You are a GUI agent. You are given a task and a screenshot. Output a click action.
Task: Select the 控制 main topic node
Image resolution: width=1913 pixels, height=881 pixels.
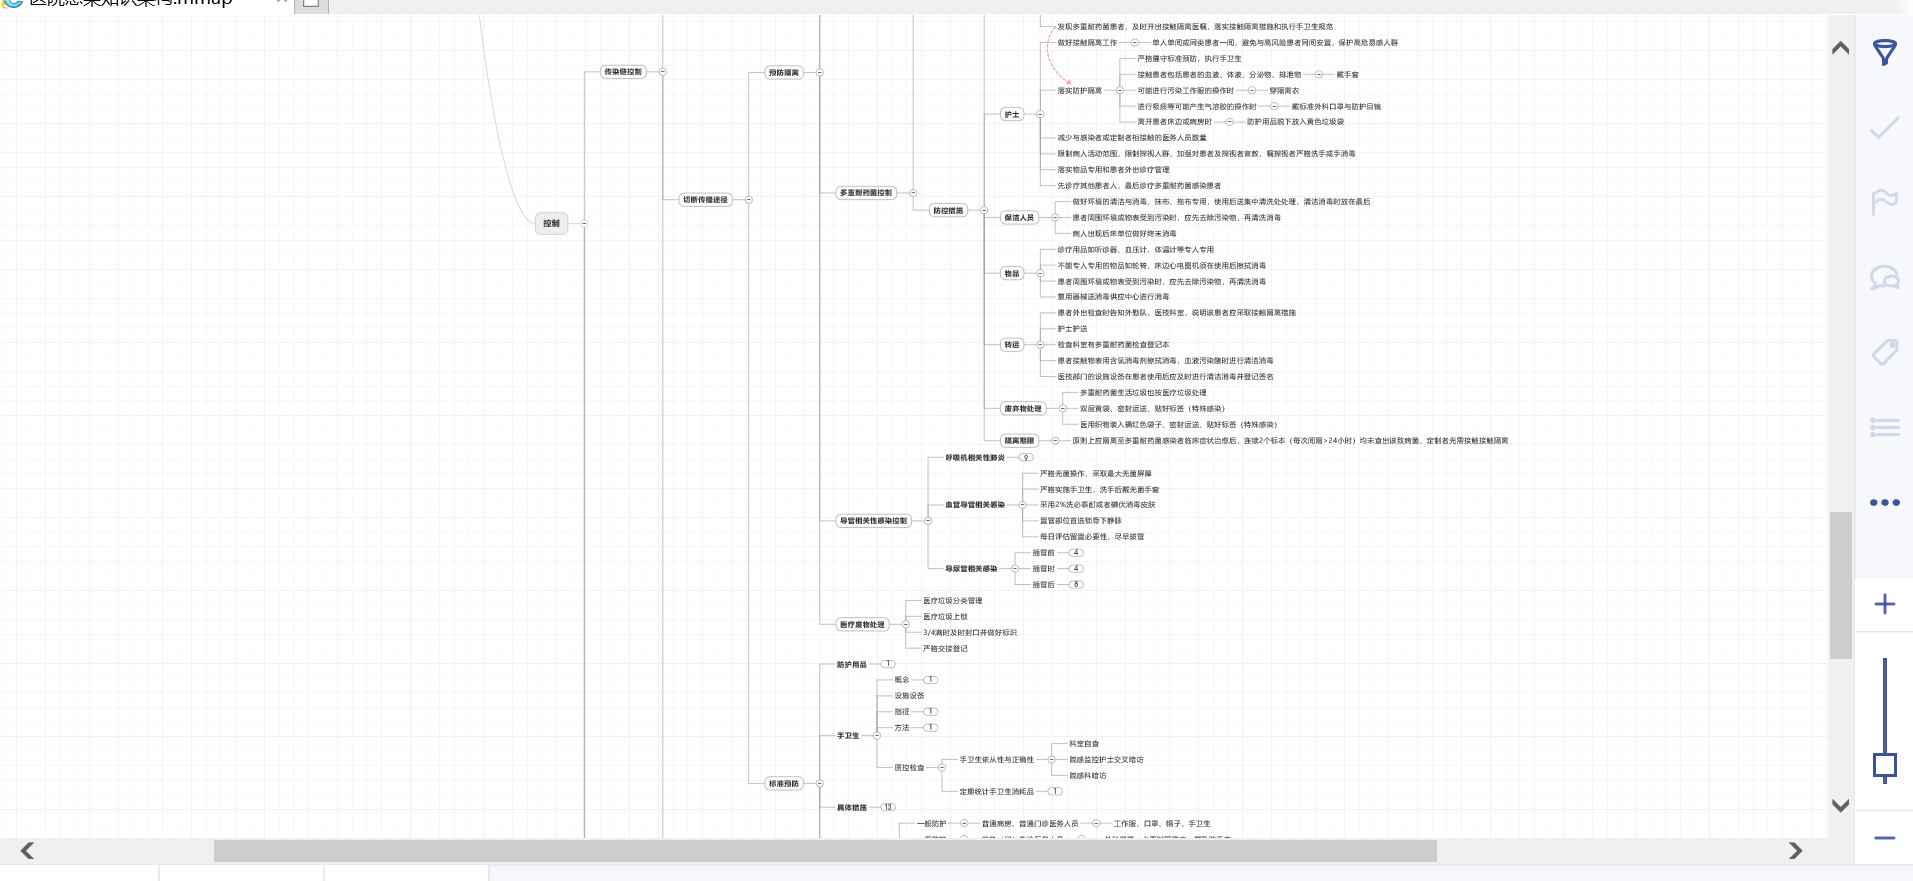tap(551, 224)
